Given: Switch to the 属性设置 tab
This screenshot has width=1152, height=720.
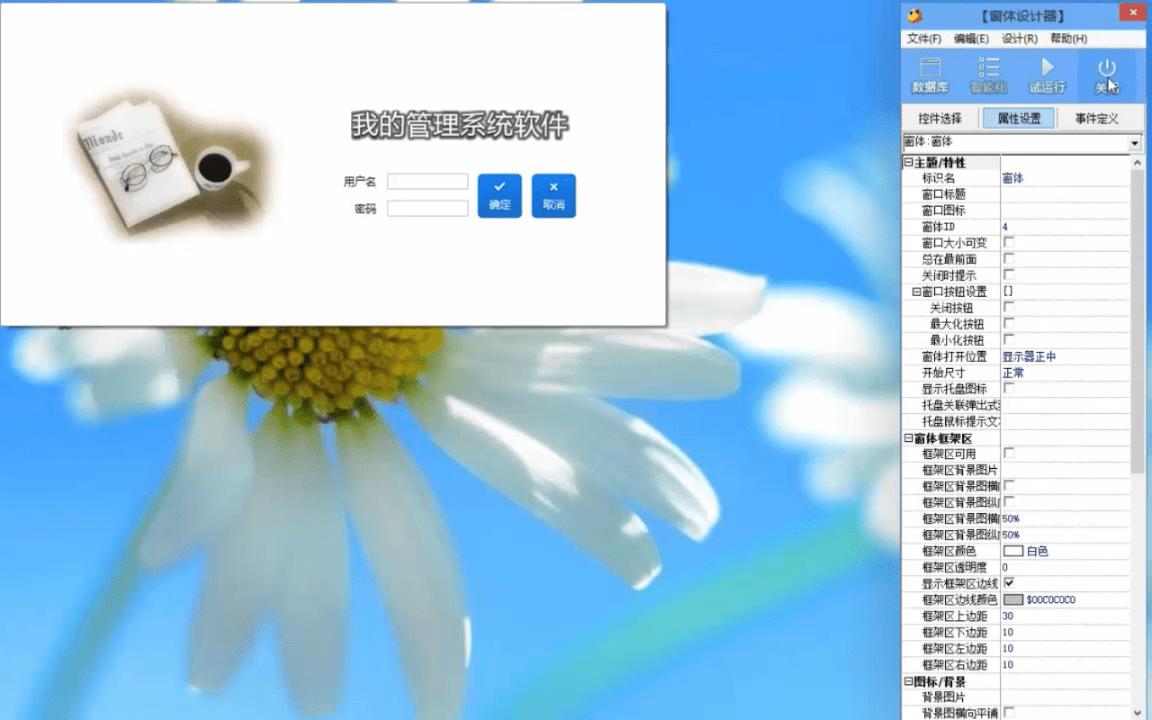Looking at the screenshot, I should 1018,118.
